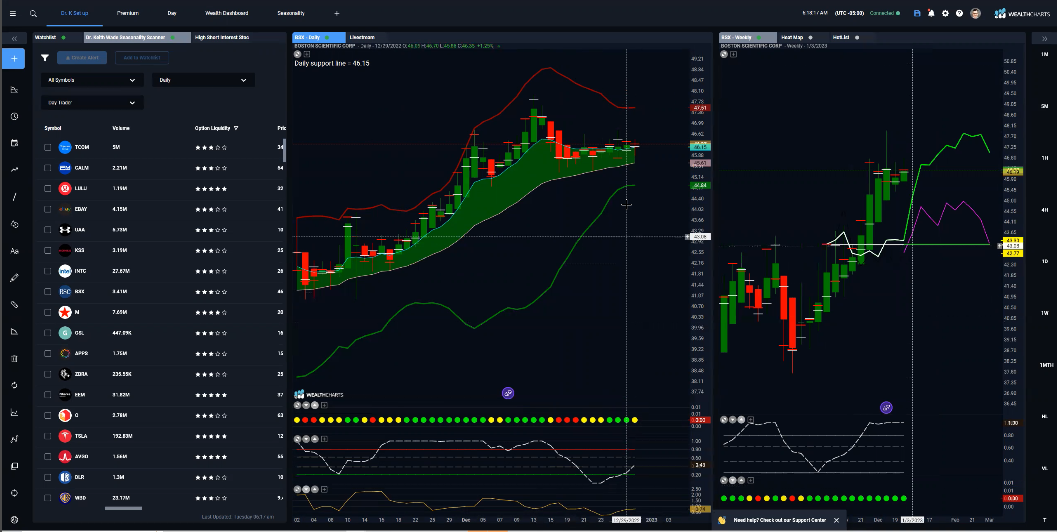Expand indicator plus box on daily chart top
Screen dimensions: 1057x532
pos(307,54)
